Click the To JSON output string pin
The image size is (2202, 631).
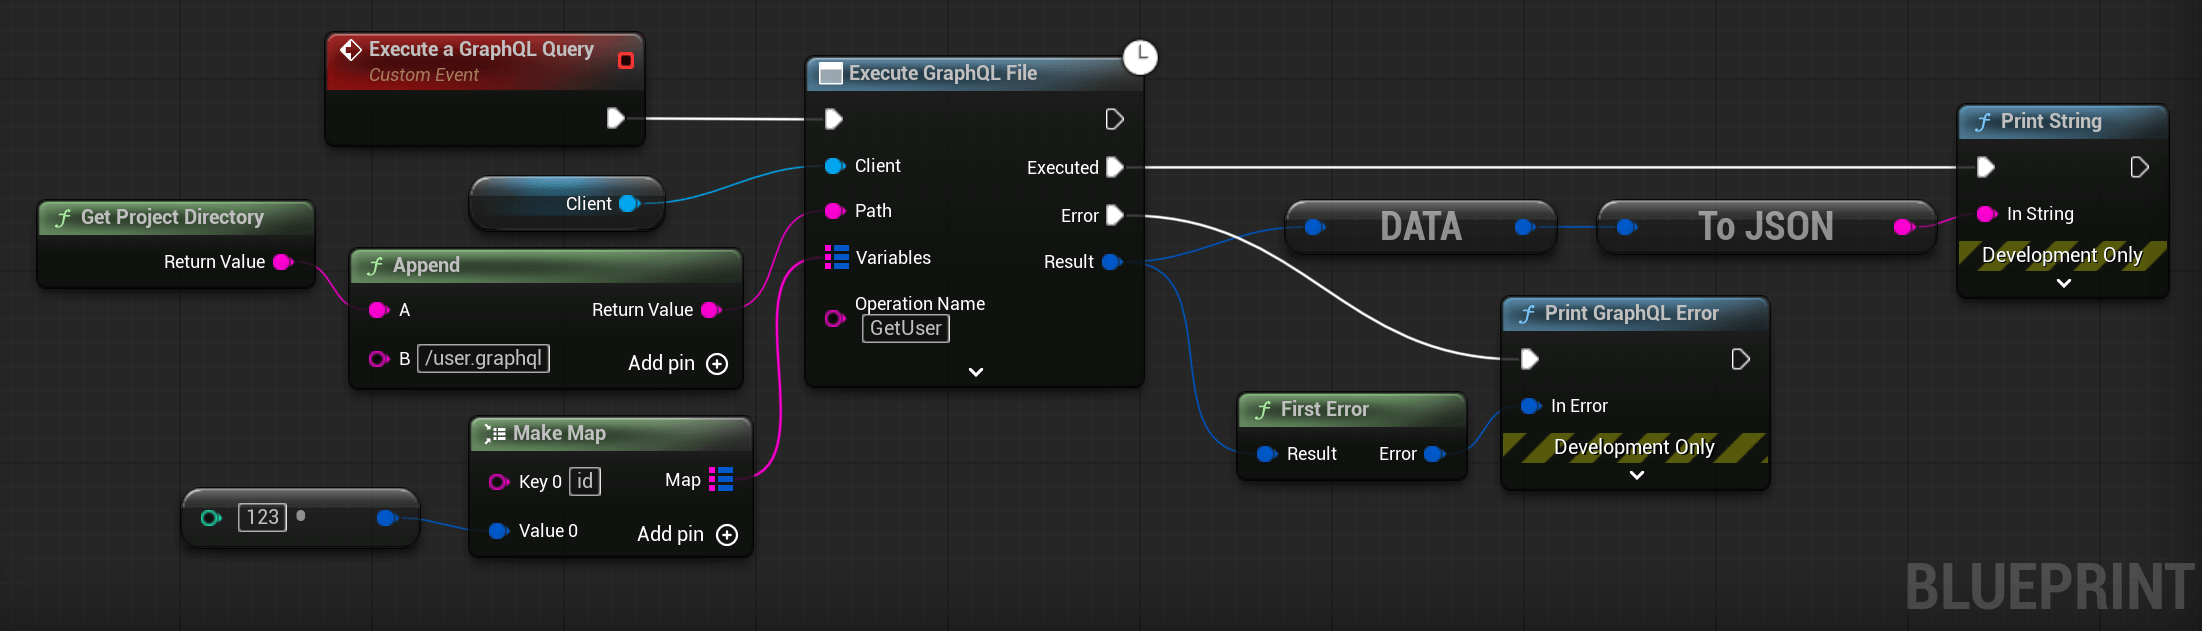pyautogui.click(x=1904, y=227)
